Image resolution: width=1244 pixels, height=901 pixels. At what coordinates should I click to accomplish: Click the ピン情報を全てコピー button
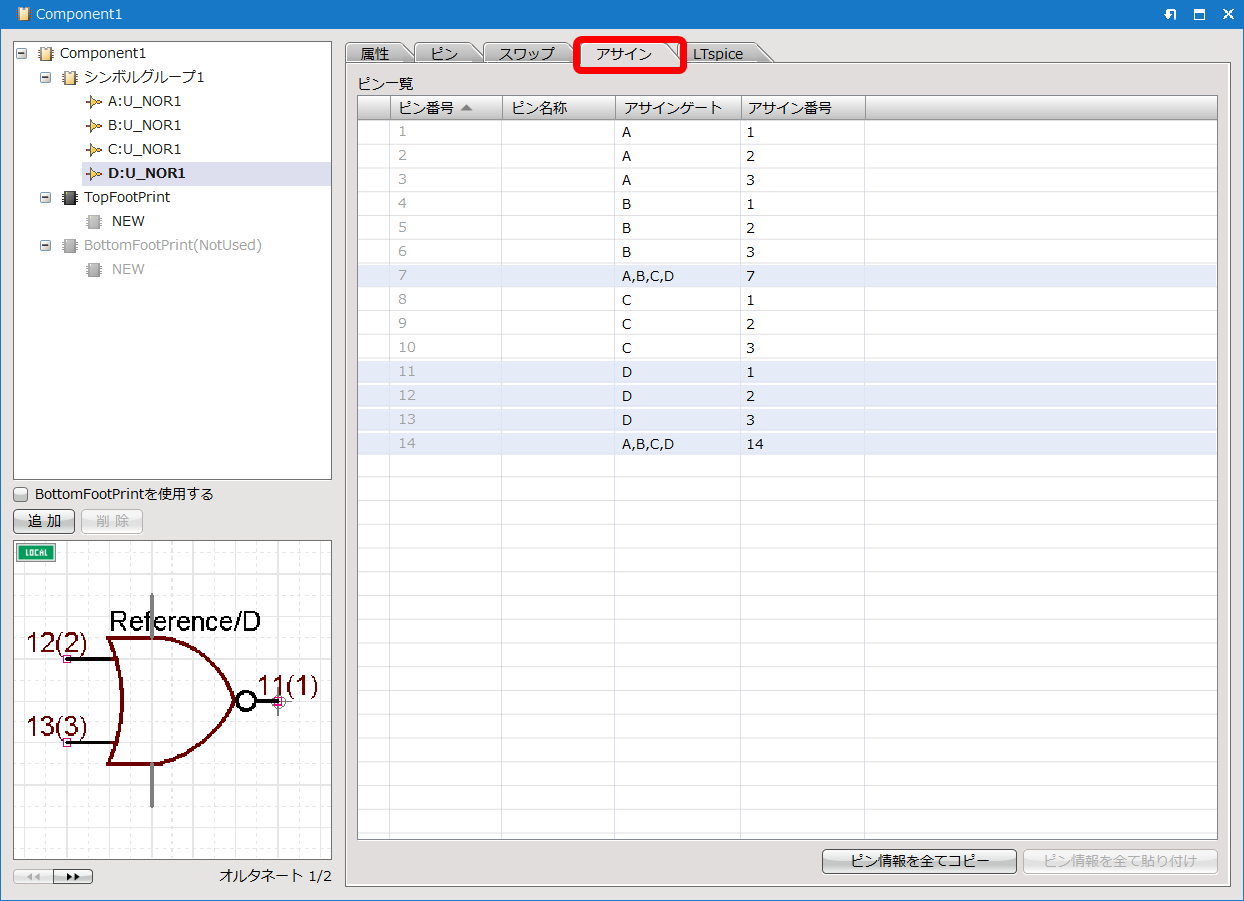click(919, 861)
